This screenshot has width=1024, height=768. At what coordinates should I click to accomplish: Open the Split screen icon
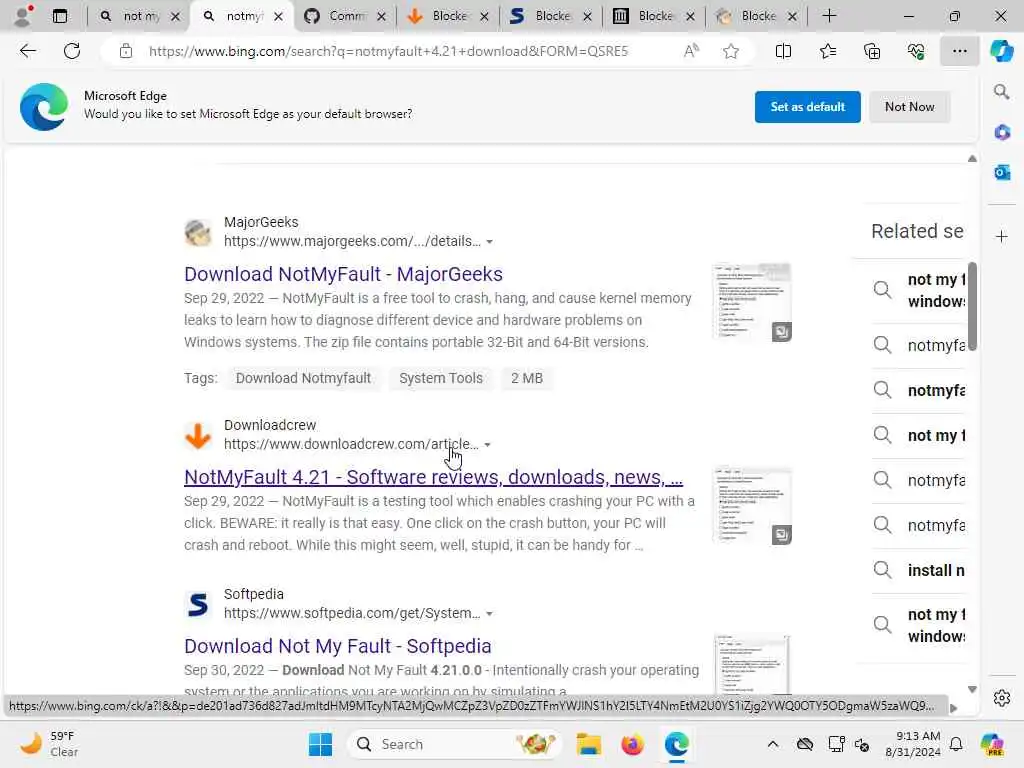coord(783,51)
